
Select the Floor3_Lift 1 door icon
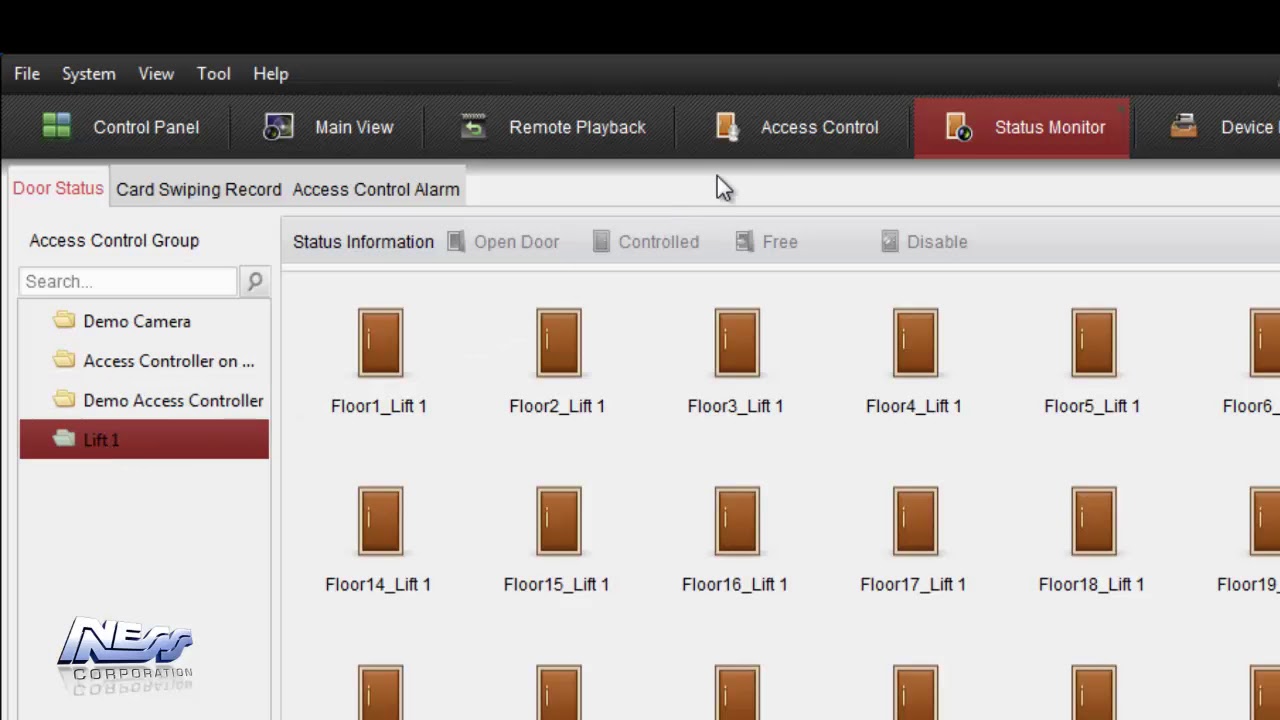point(737,343)
